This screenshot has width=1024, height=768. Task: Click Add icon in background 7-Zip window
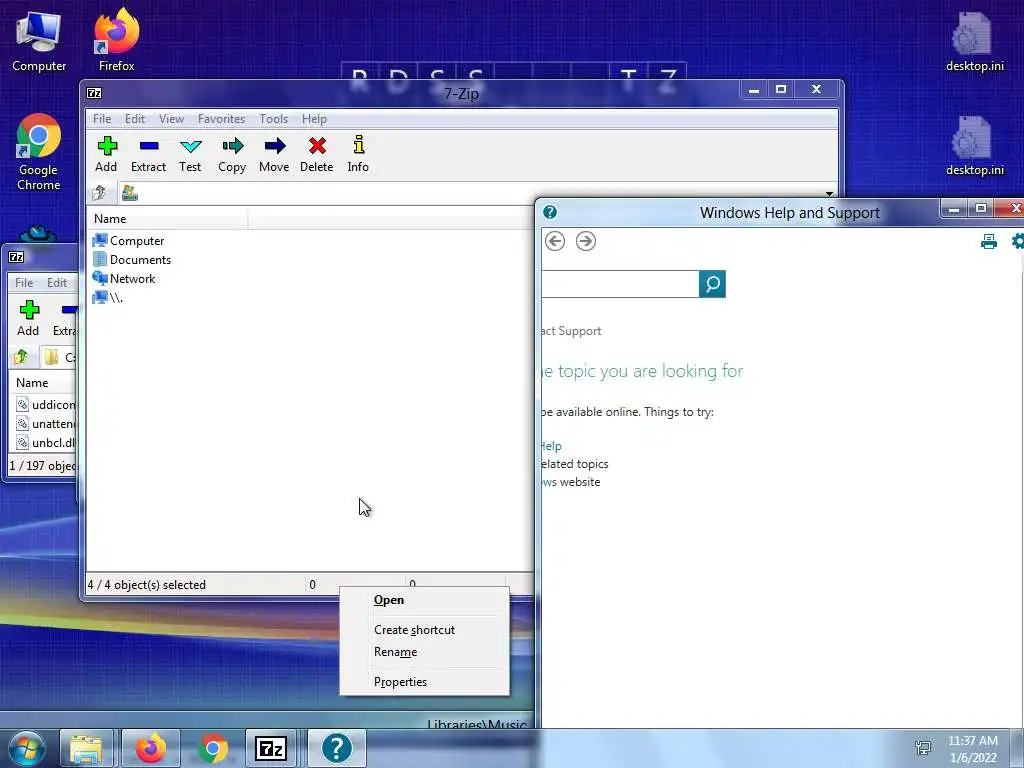point(29,318)
